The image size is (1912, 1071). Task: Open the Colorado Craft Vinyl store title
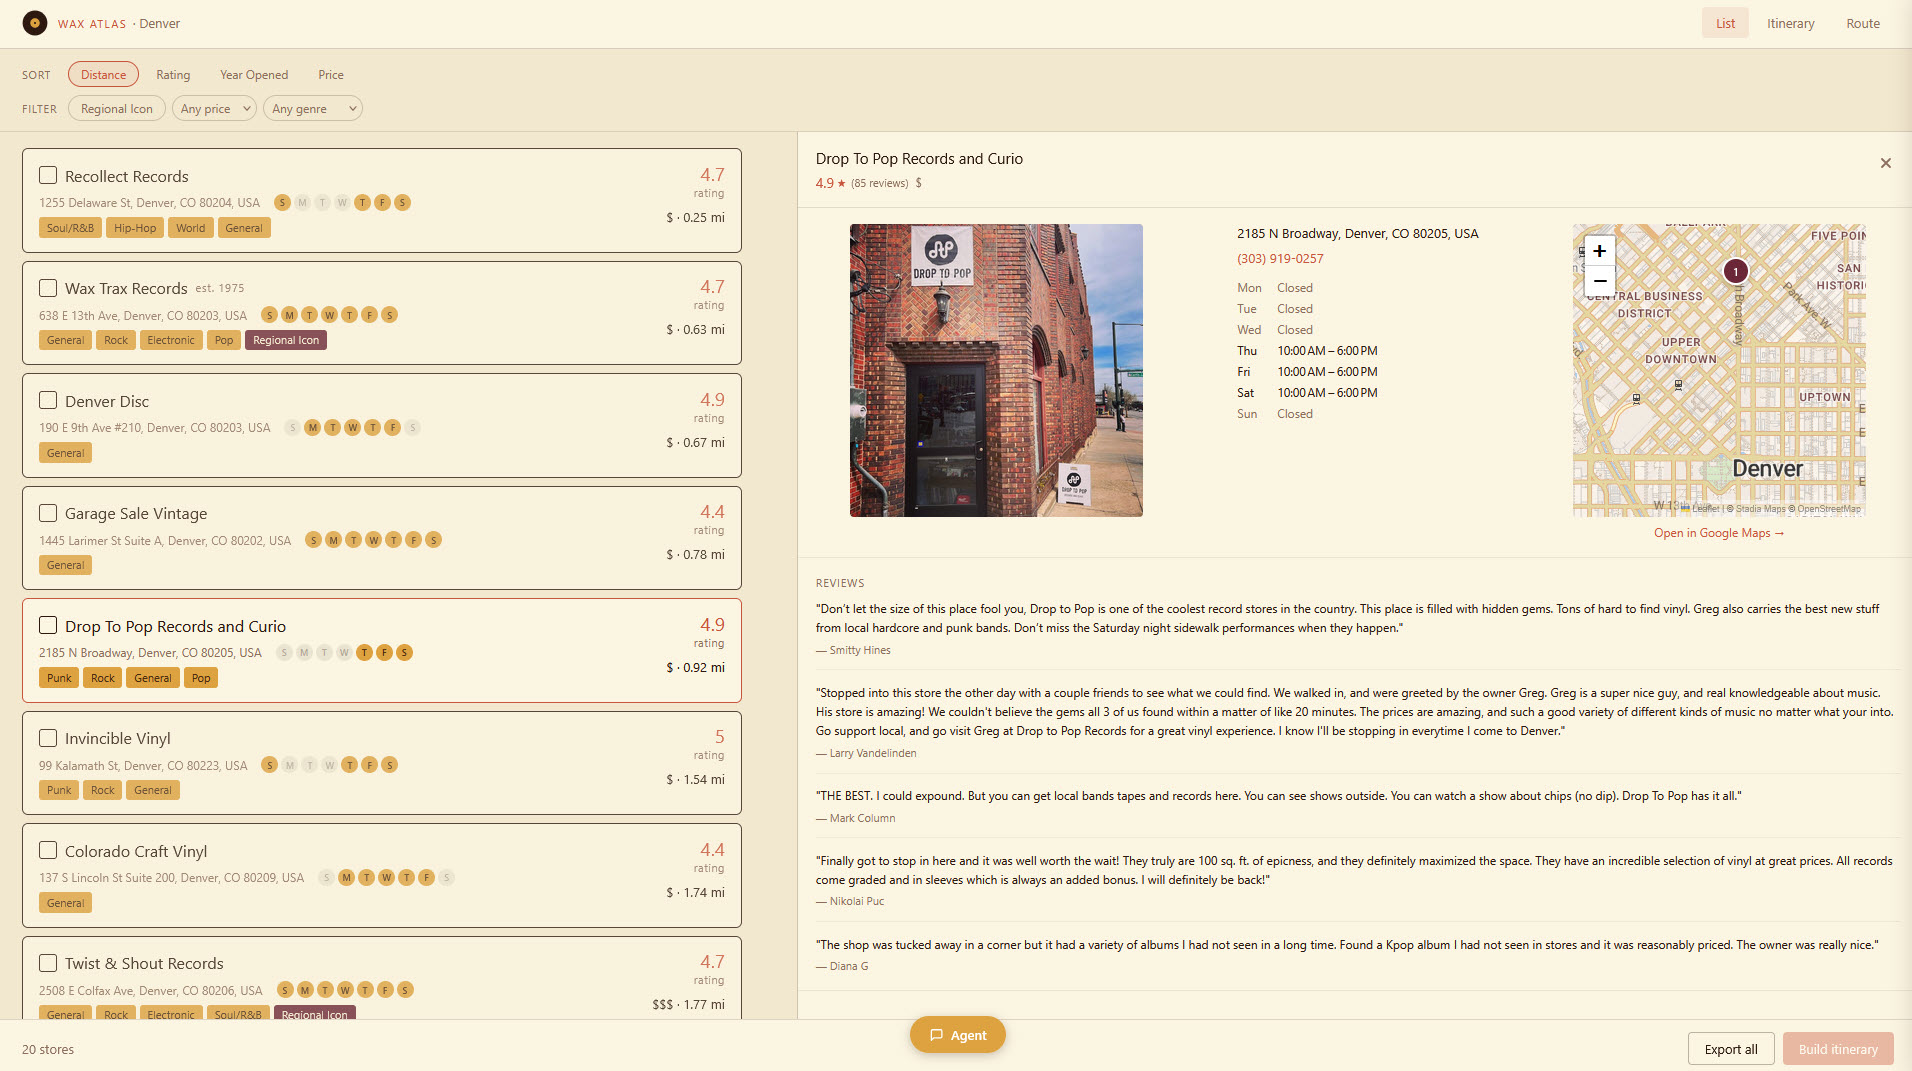pos(136,852)
